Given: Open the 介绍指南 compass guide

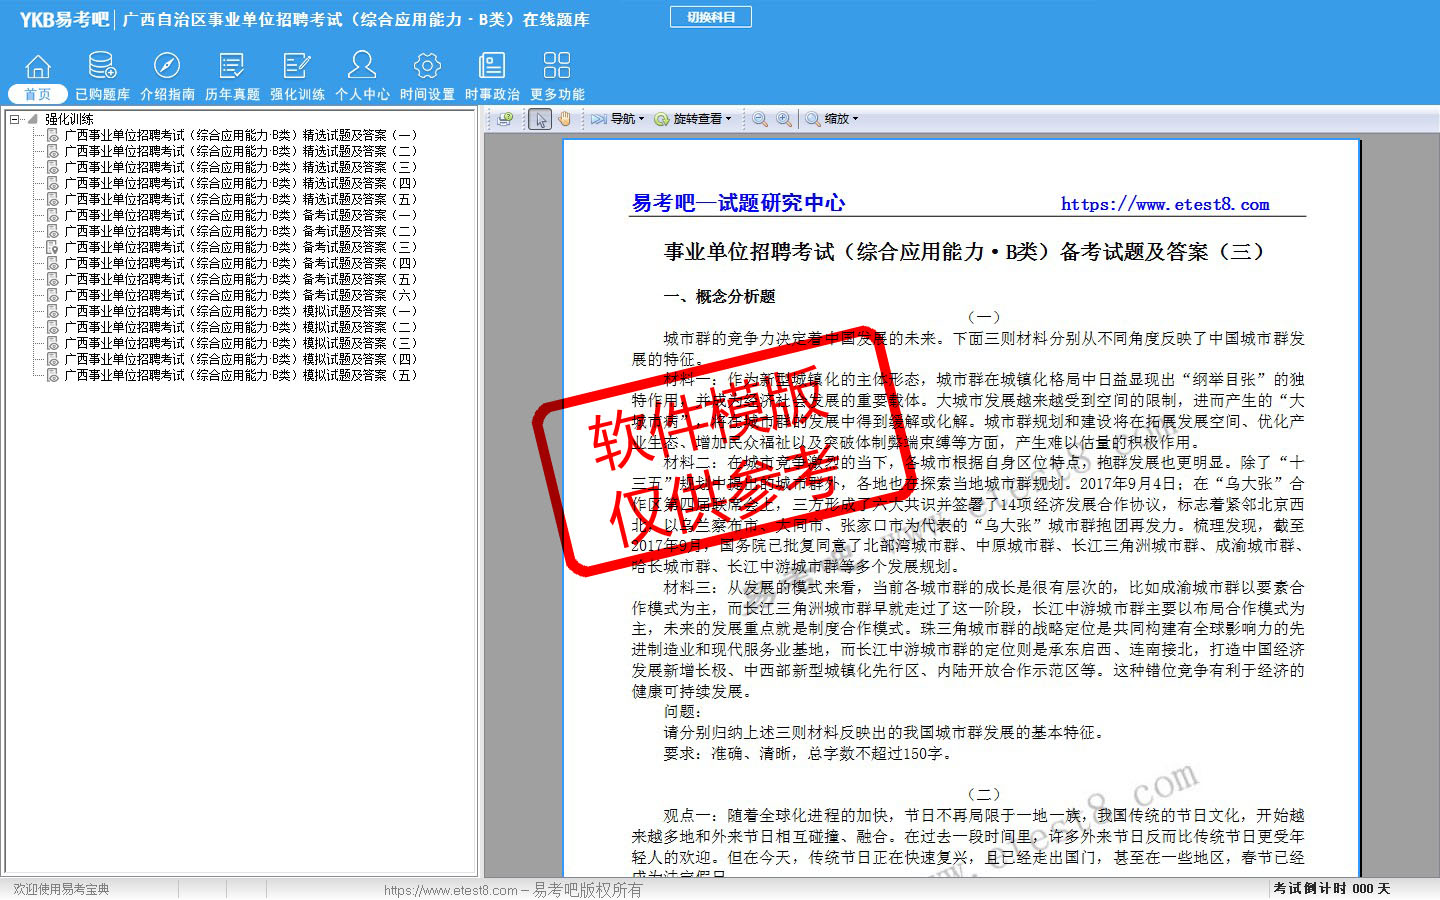Looking at the screenshot, I should point(167,76).
